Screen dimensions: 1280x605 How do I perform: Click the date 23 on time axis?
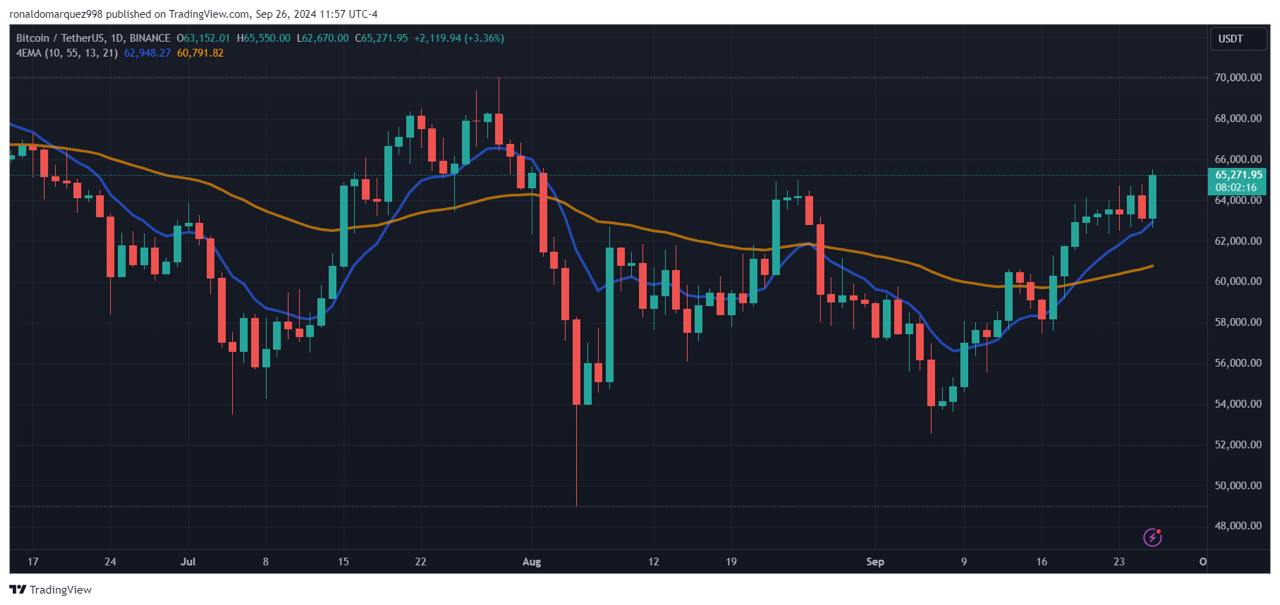pos(1119,562)
